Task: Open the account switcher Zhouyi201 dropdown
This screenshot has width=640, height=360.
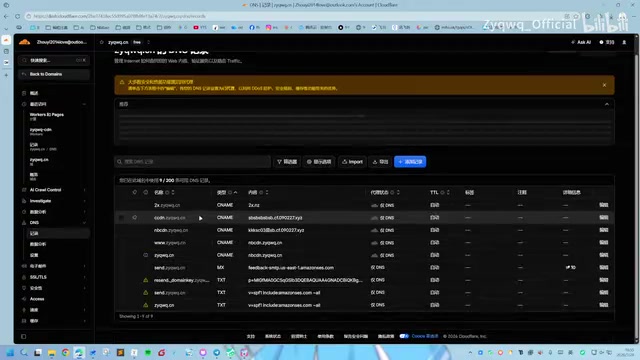Action: coord(62,42)
